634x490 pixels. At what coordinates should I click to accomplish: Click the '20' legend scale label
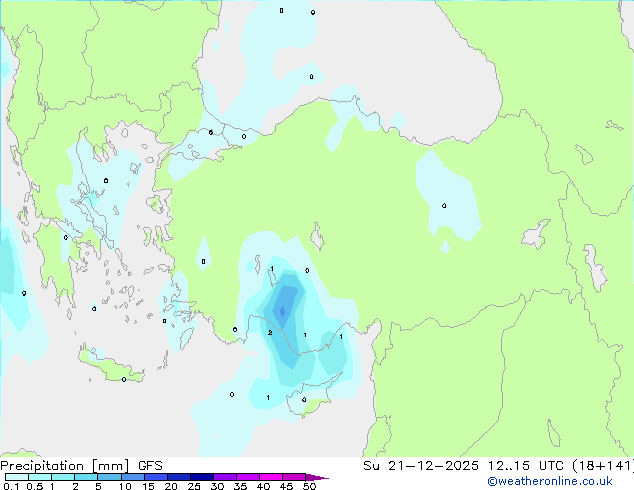pyautogui.click(x=171, y=486)
